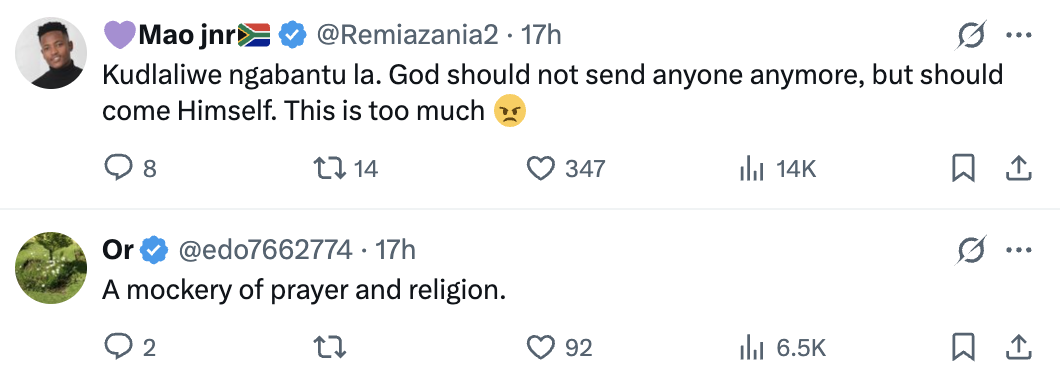Open more options on Or's tweet

1018,251
